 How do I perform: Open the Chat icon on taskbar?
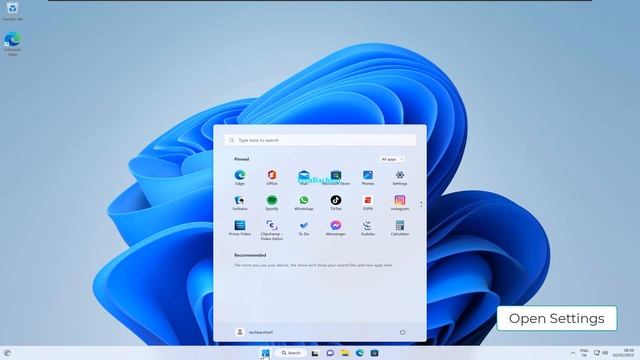click(330, 353)
